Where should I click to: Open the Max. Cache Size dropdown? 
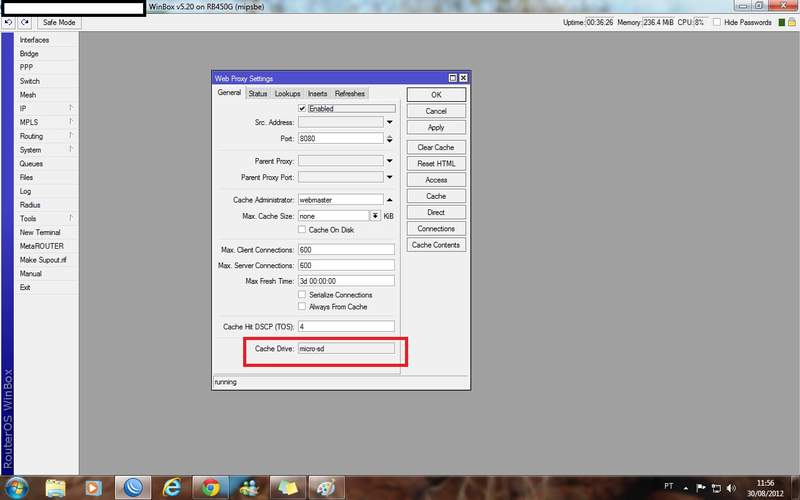click(x=375, y=216)
